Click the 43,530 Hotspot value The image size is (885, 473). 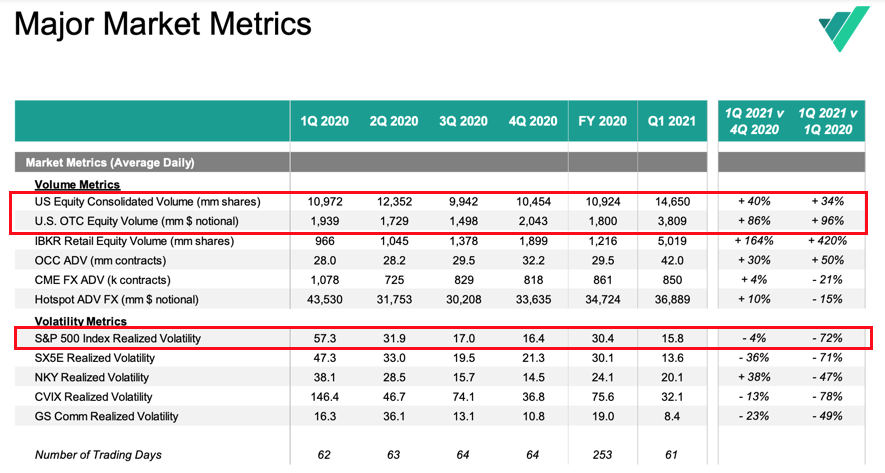click(x=325, y=300)
